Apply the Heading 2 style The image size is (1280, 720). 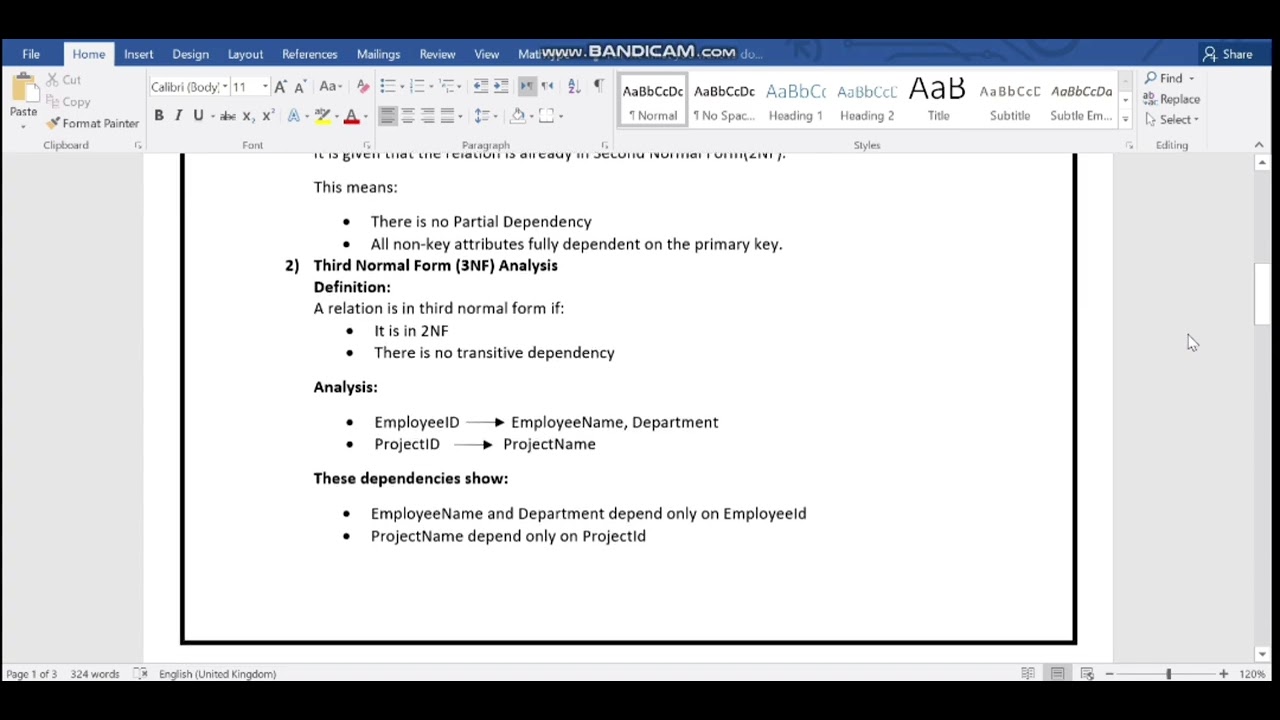[x=867, y=100]
